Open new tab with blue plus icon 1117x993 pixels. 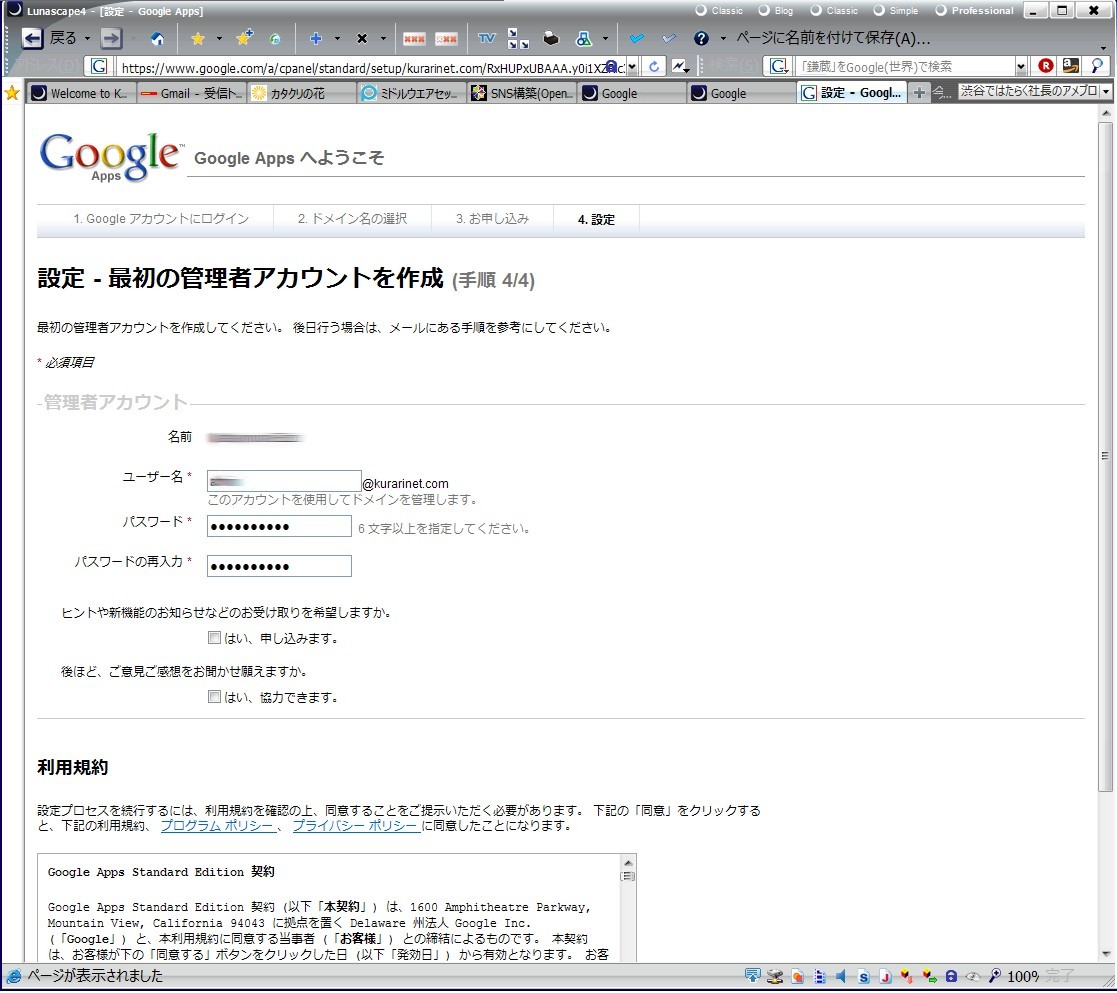(316, 38)
